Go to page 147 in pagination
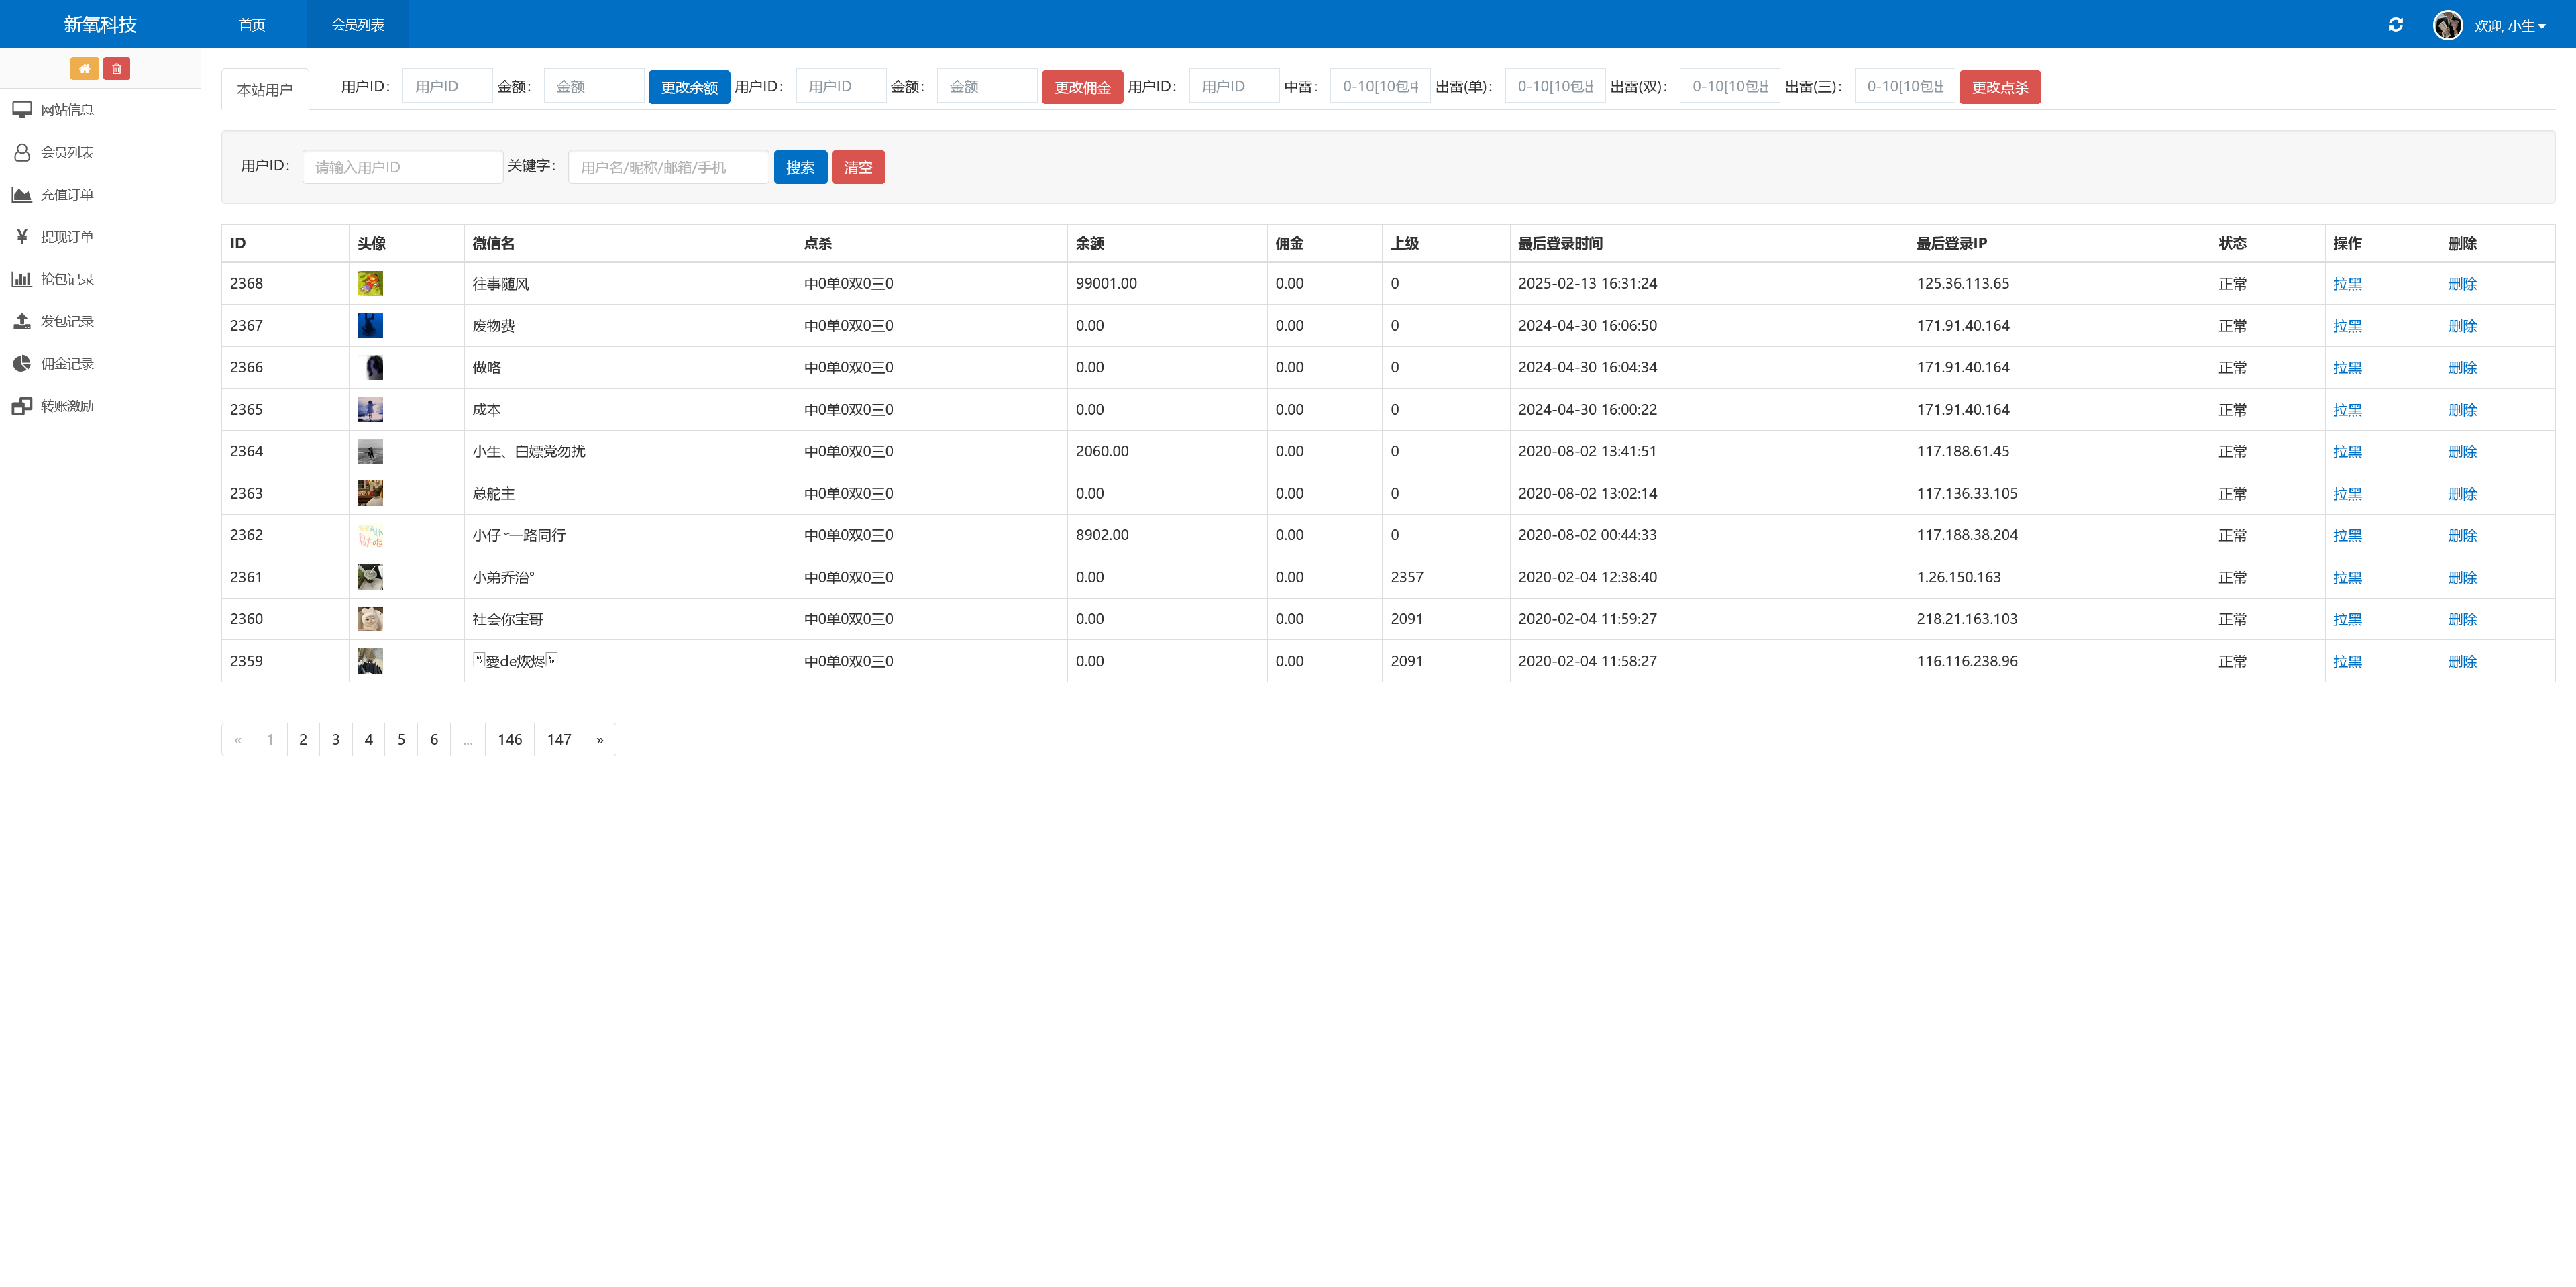This screenshot has height=1287, width=2576. click(x=559, y=740)
